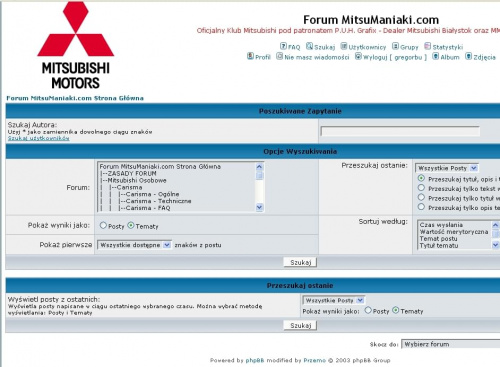Viewport: 500px width, 367px height.
Task: Click the Szukaj Autora text field
Action: (400, 131)
